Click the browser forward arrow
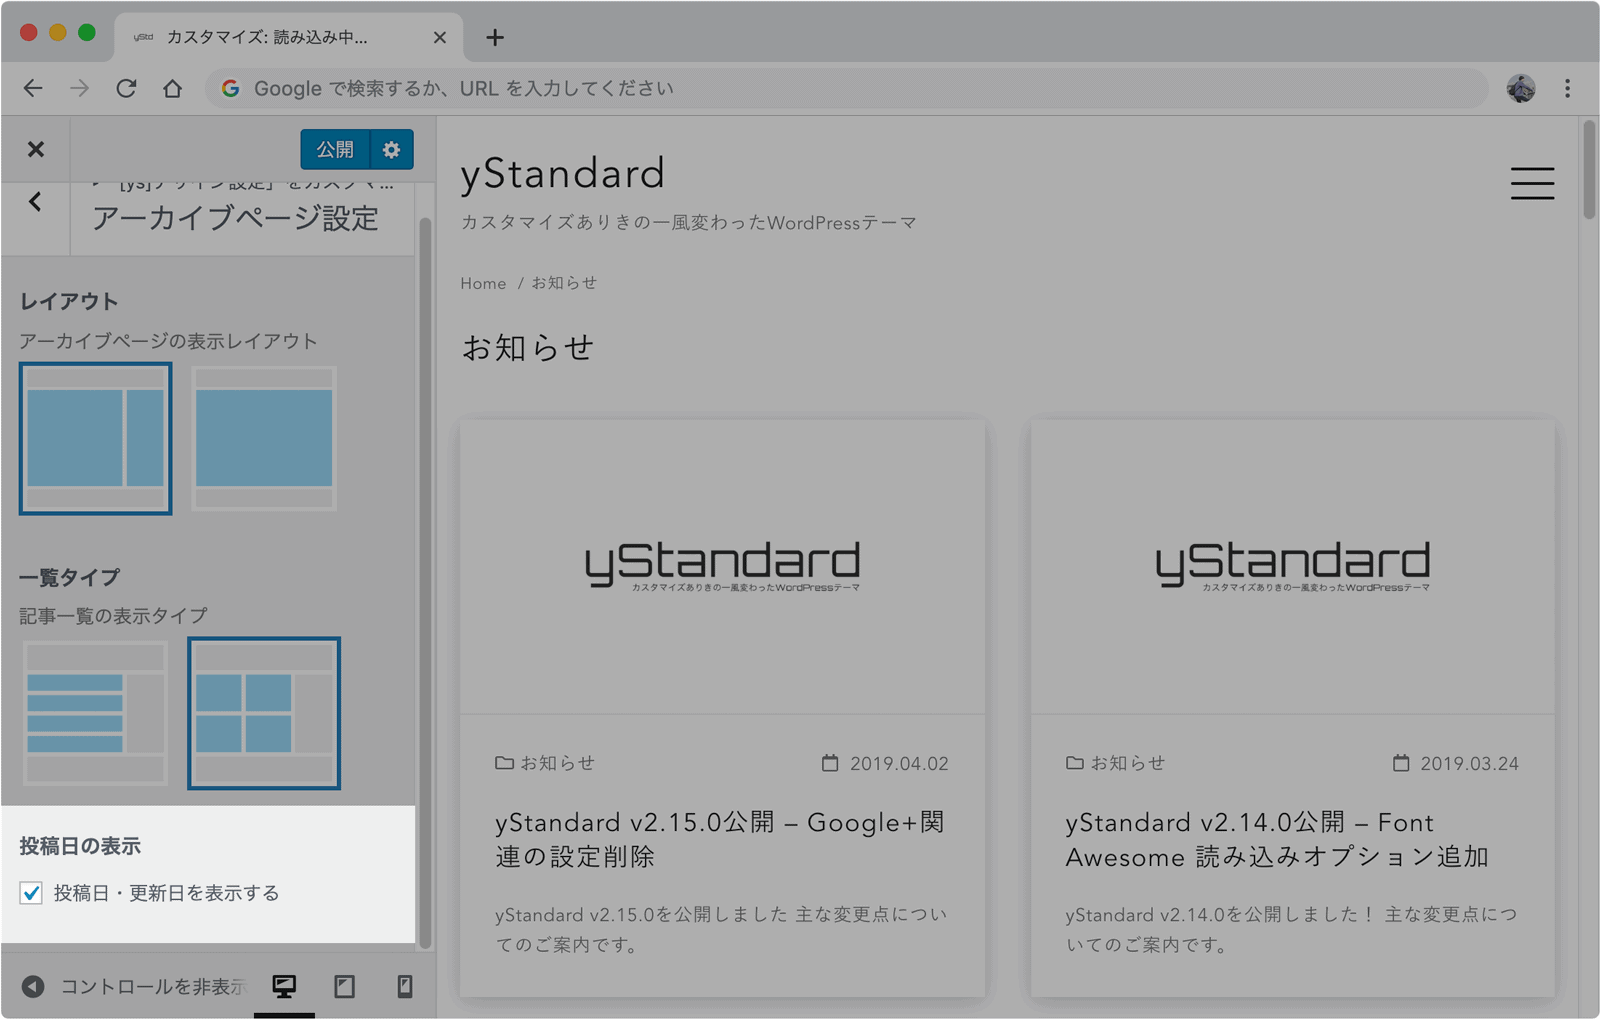This screenshot has width=1600, height=1019. click(x=79, y=88)
